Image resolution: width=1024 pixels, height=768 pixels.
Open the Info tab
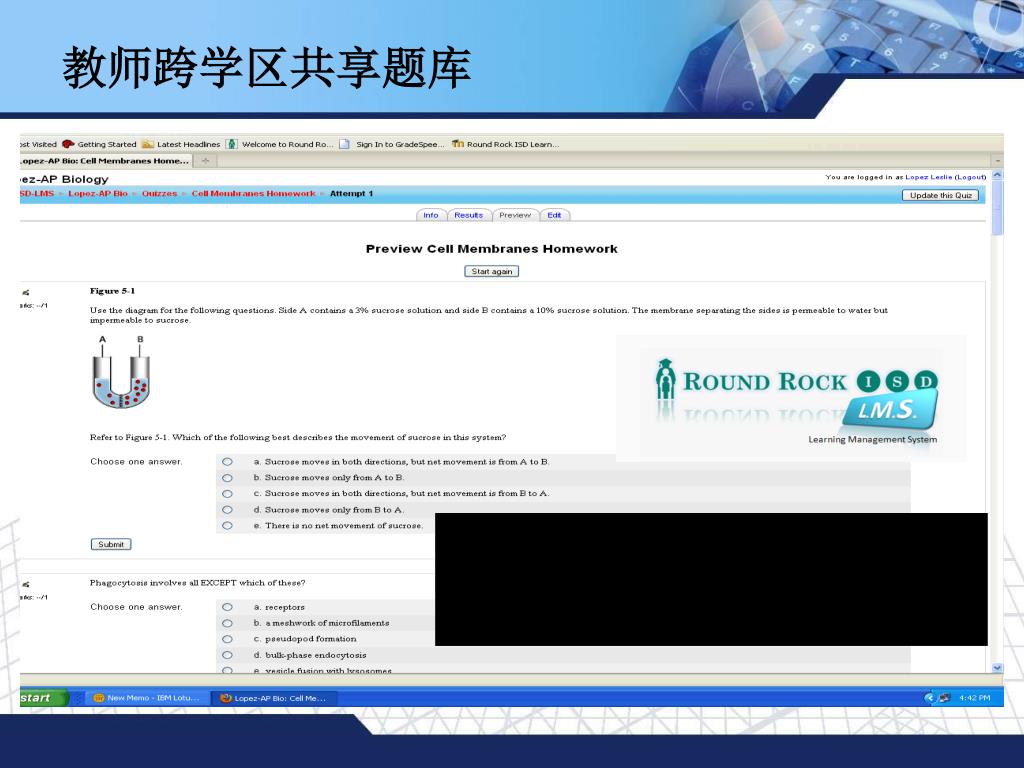tap(431, 215)
